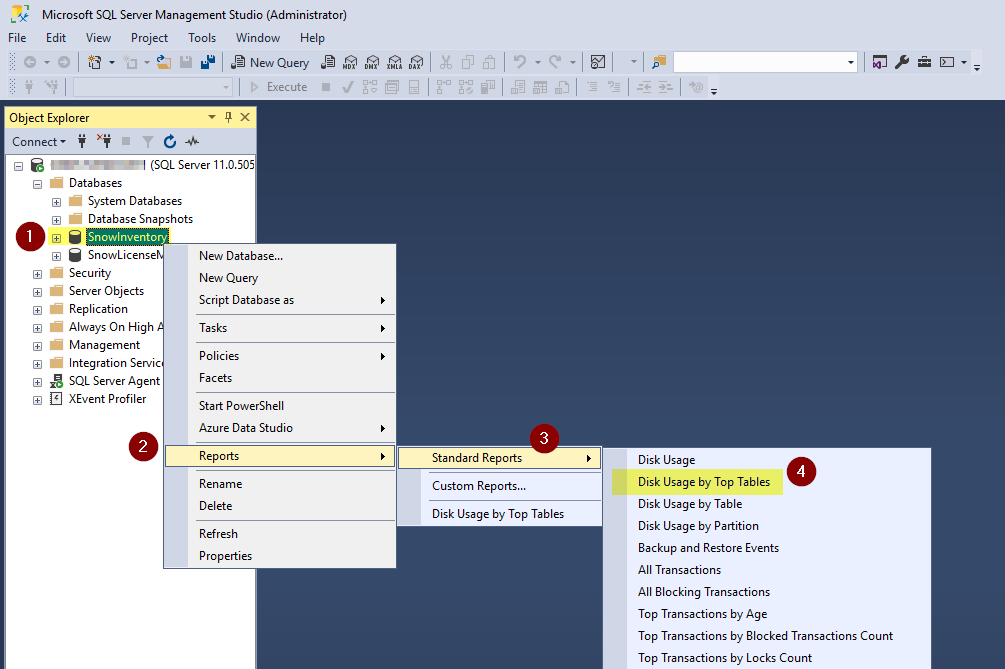This screenshot has width=1005, height=669.
Task: Click the New Query toolbar button
Action: point(270,62)
